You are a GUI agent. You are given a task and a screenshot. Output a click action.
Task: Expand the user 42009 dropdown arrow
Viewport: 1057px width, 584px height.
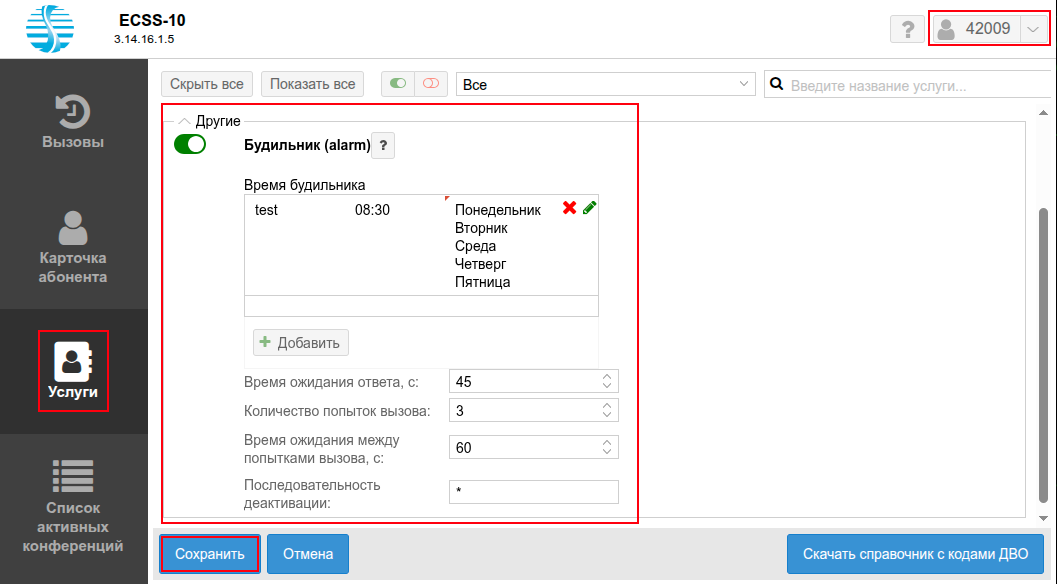1032,30
